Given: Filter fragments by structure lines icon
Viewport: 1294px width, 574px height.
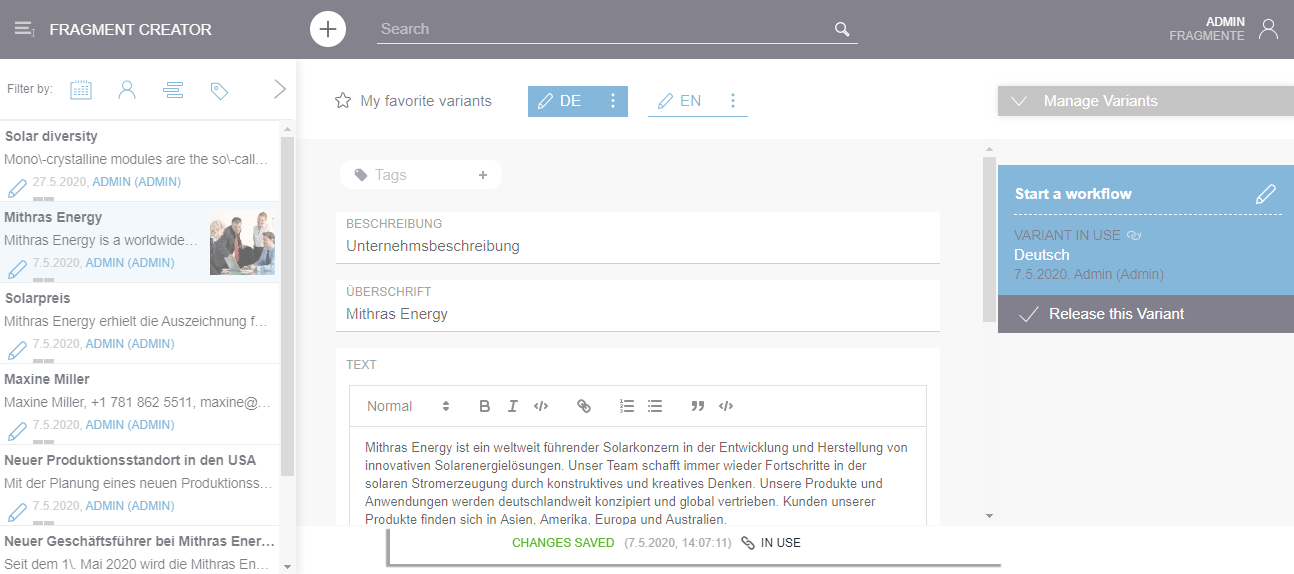Looking at the screenshot, I should 173,90.
